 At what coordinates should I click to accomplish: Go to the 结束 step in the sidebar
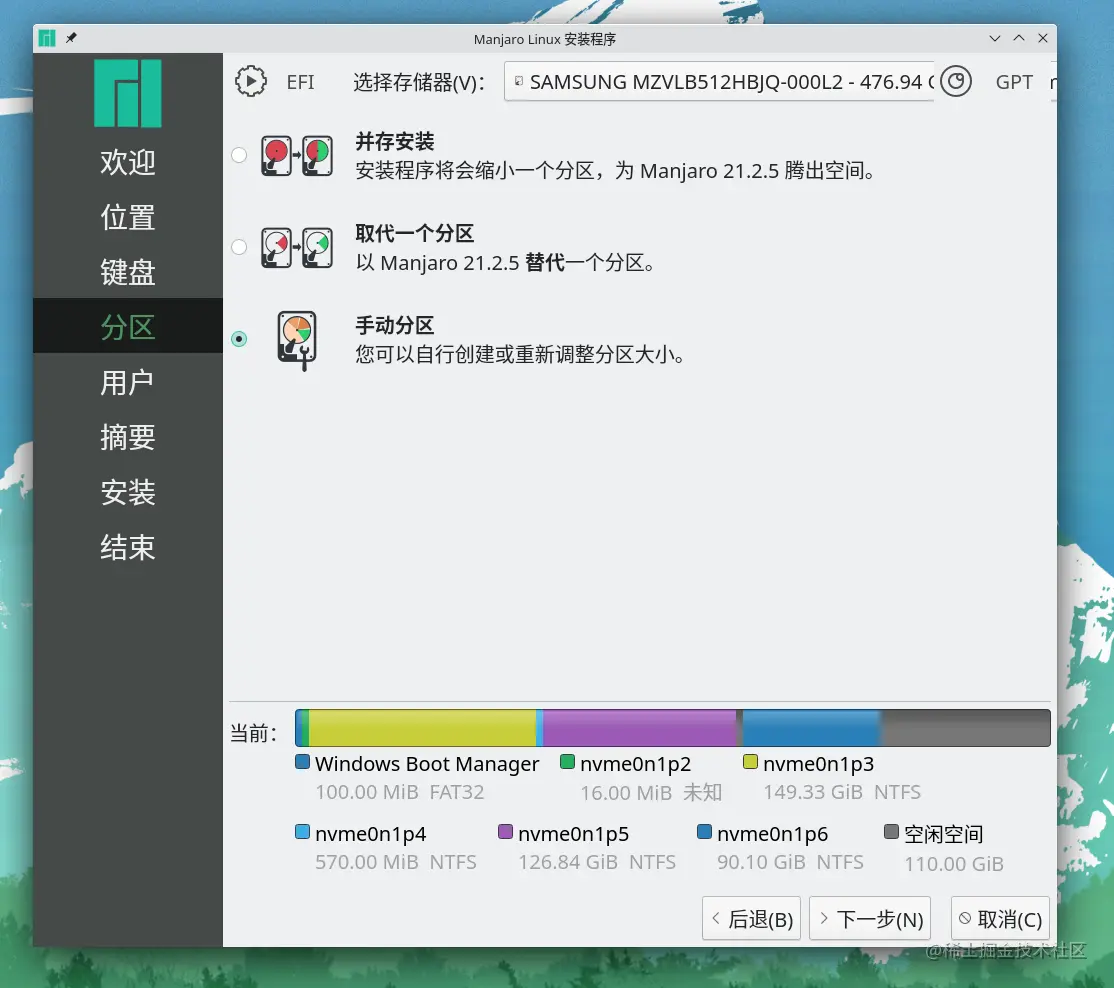(x=128, y=547)
